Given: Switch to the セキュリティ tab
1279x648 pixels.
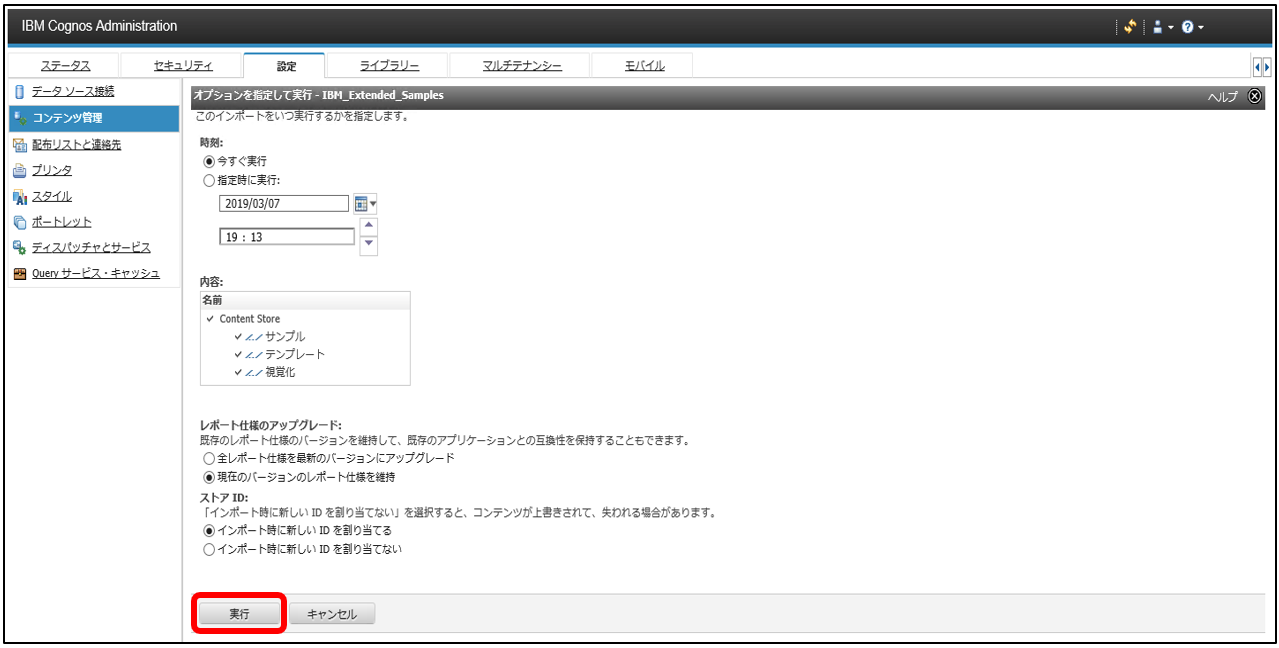Looking at the screenshot, I should (183, 66).
